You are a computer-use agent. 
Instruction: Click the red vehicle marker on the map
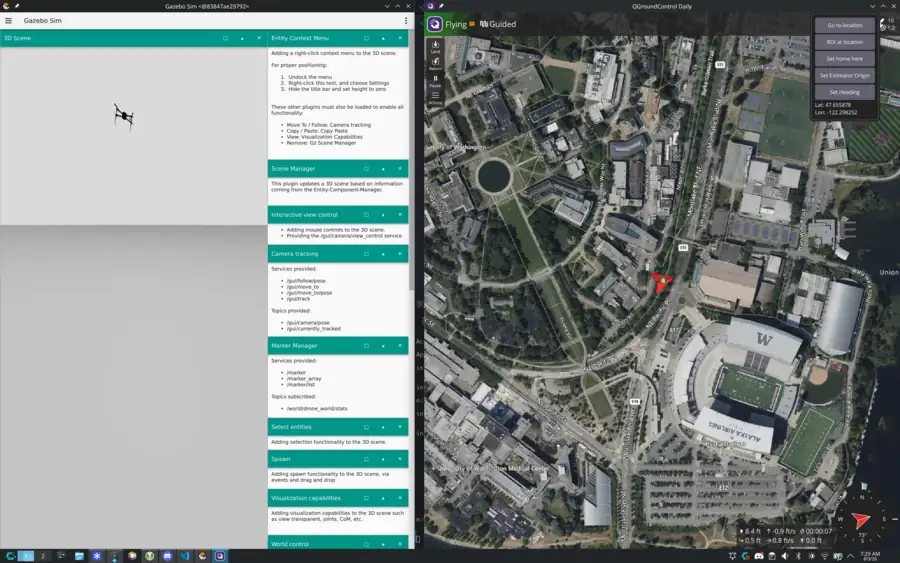pyautogui.click(x=661, y=282)
